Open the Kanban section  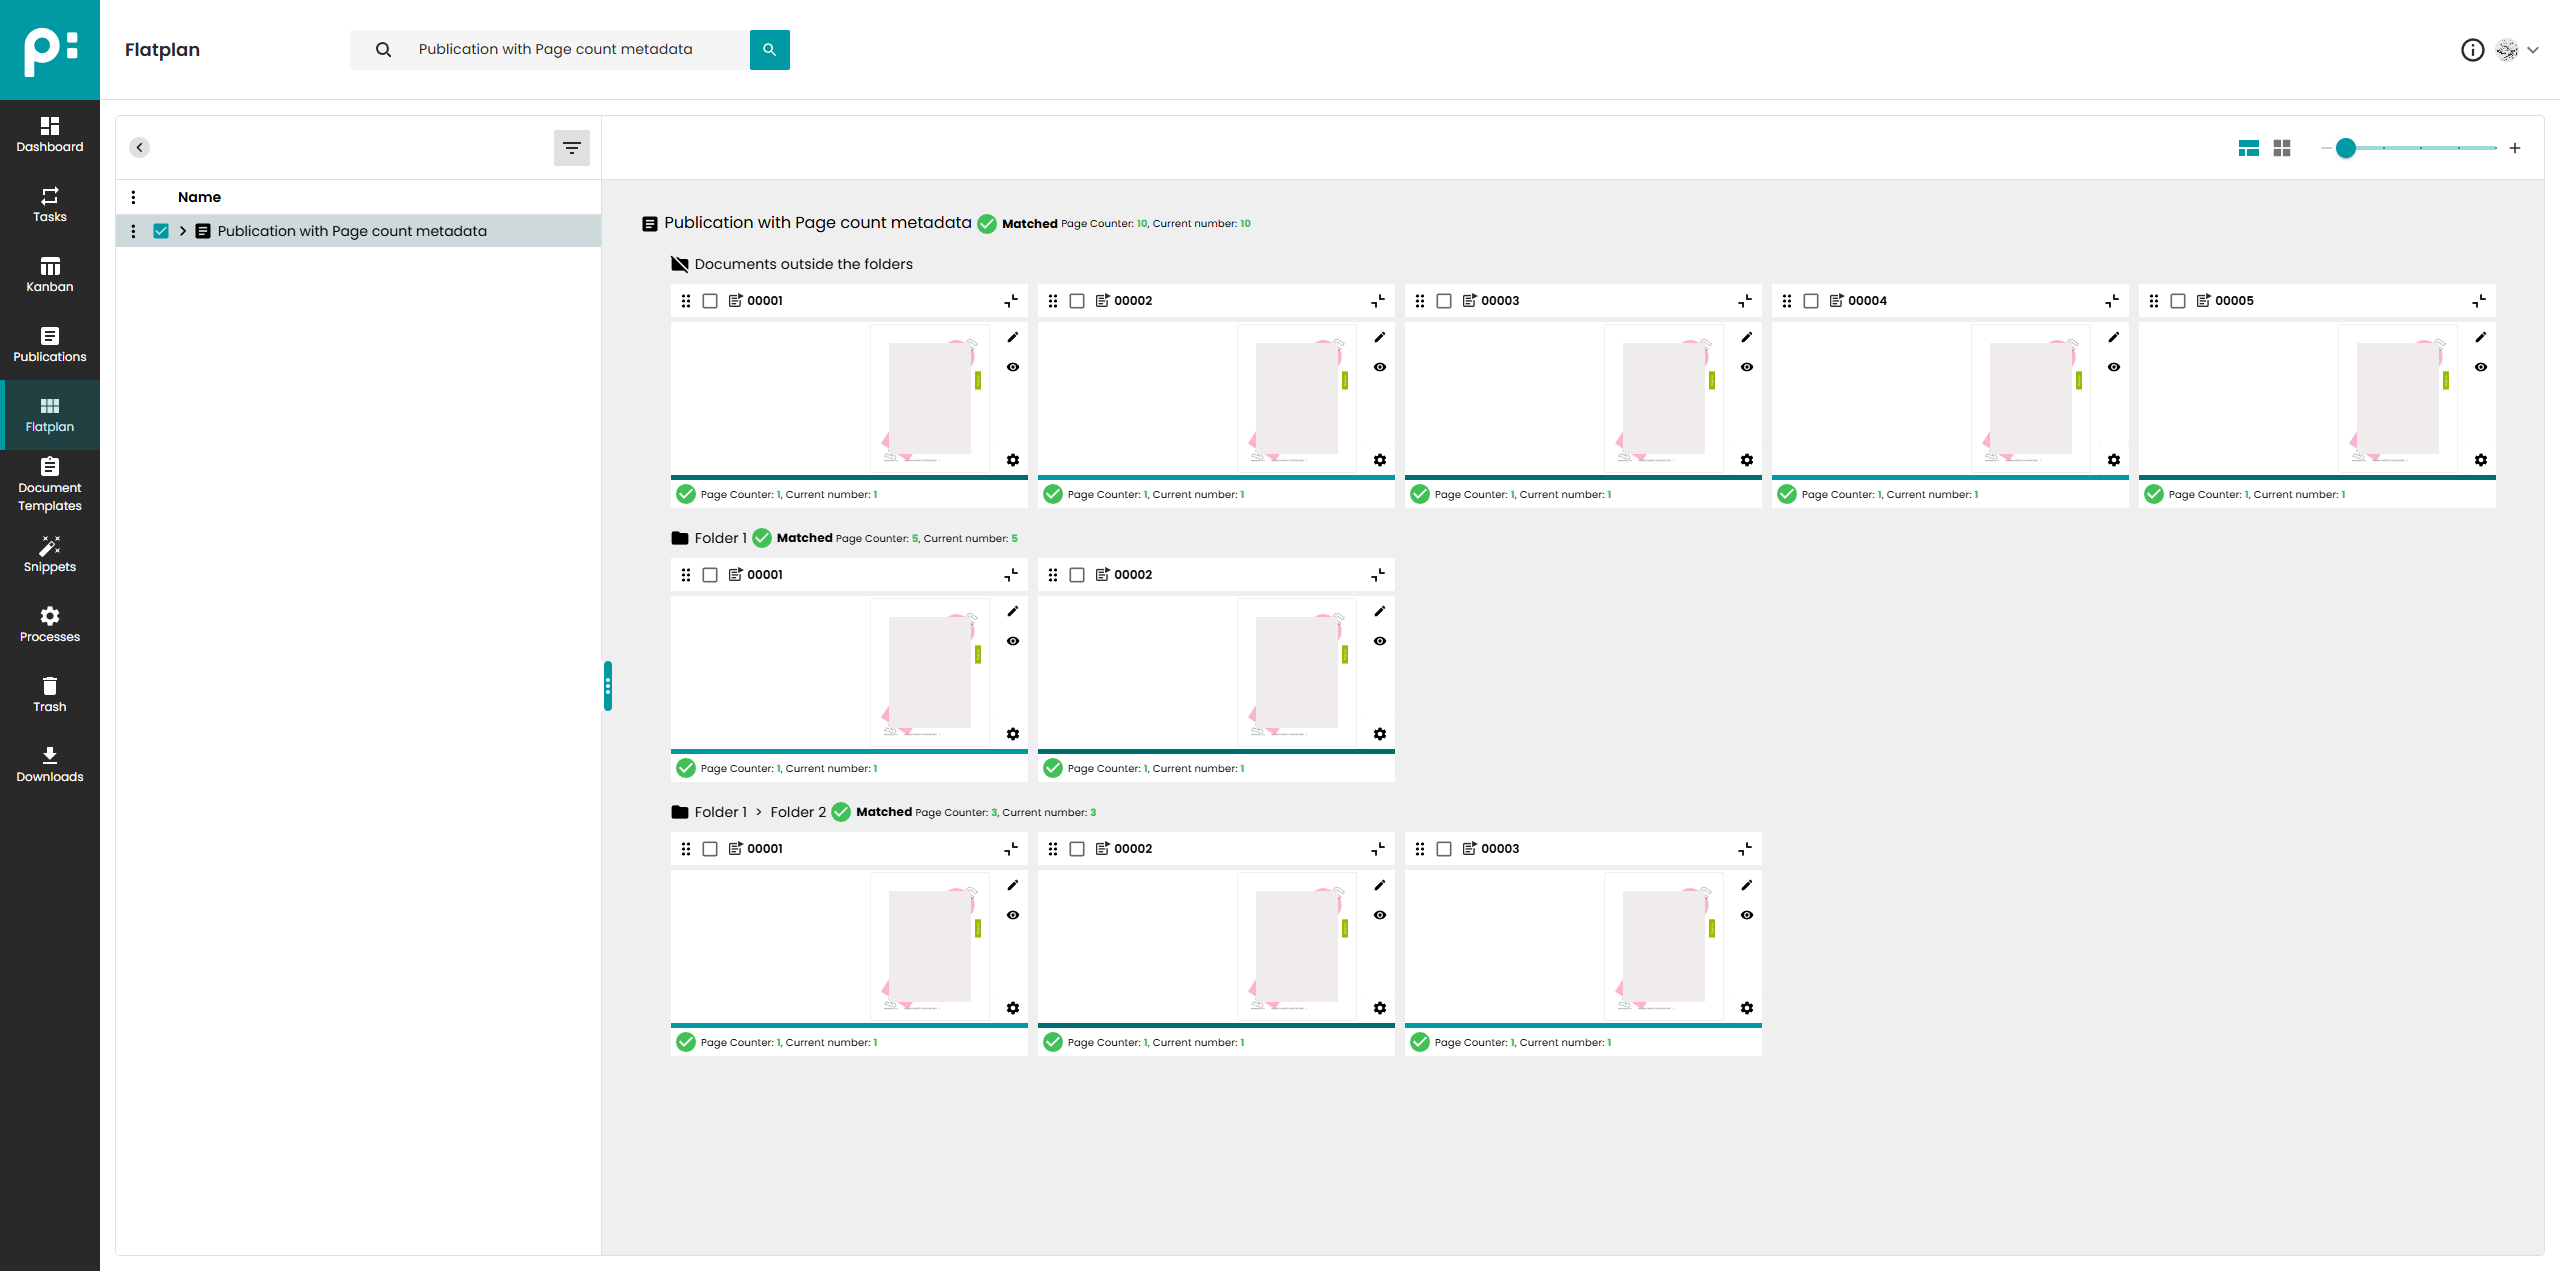click(x=49, y=274)
